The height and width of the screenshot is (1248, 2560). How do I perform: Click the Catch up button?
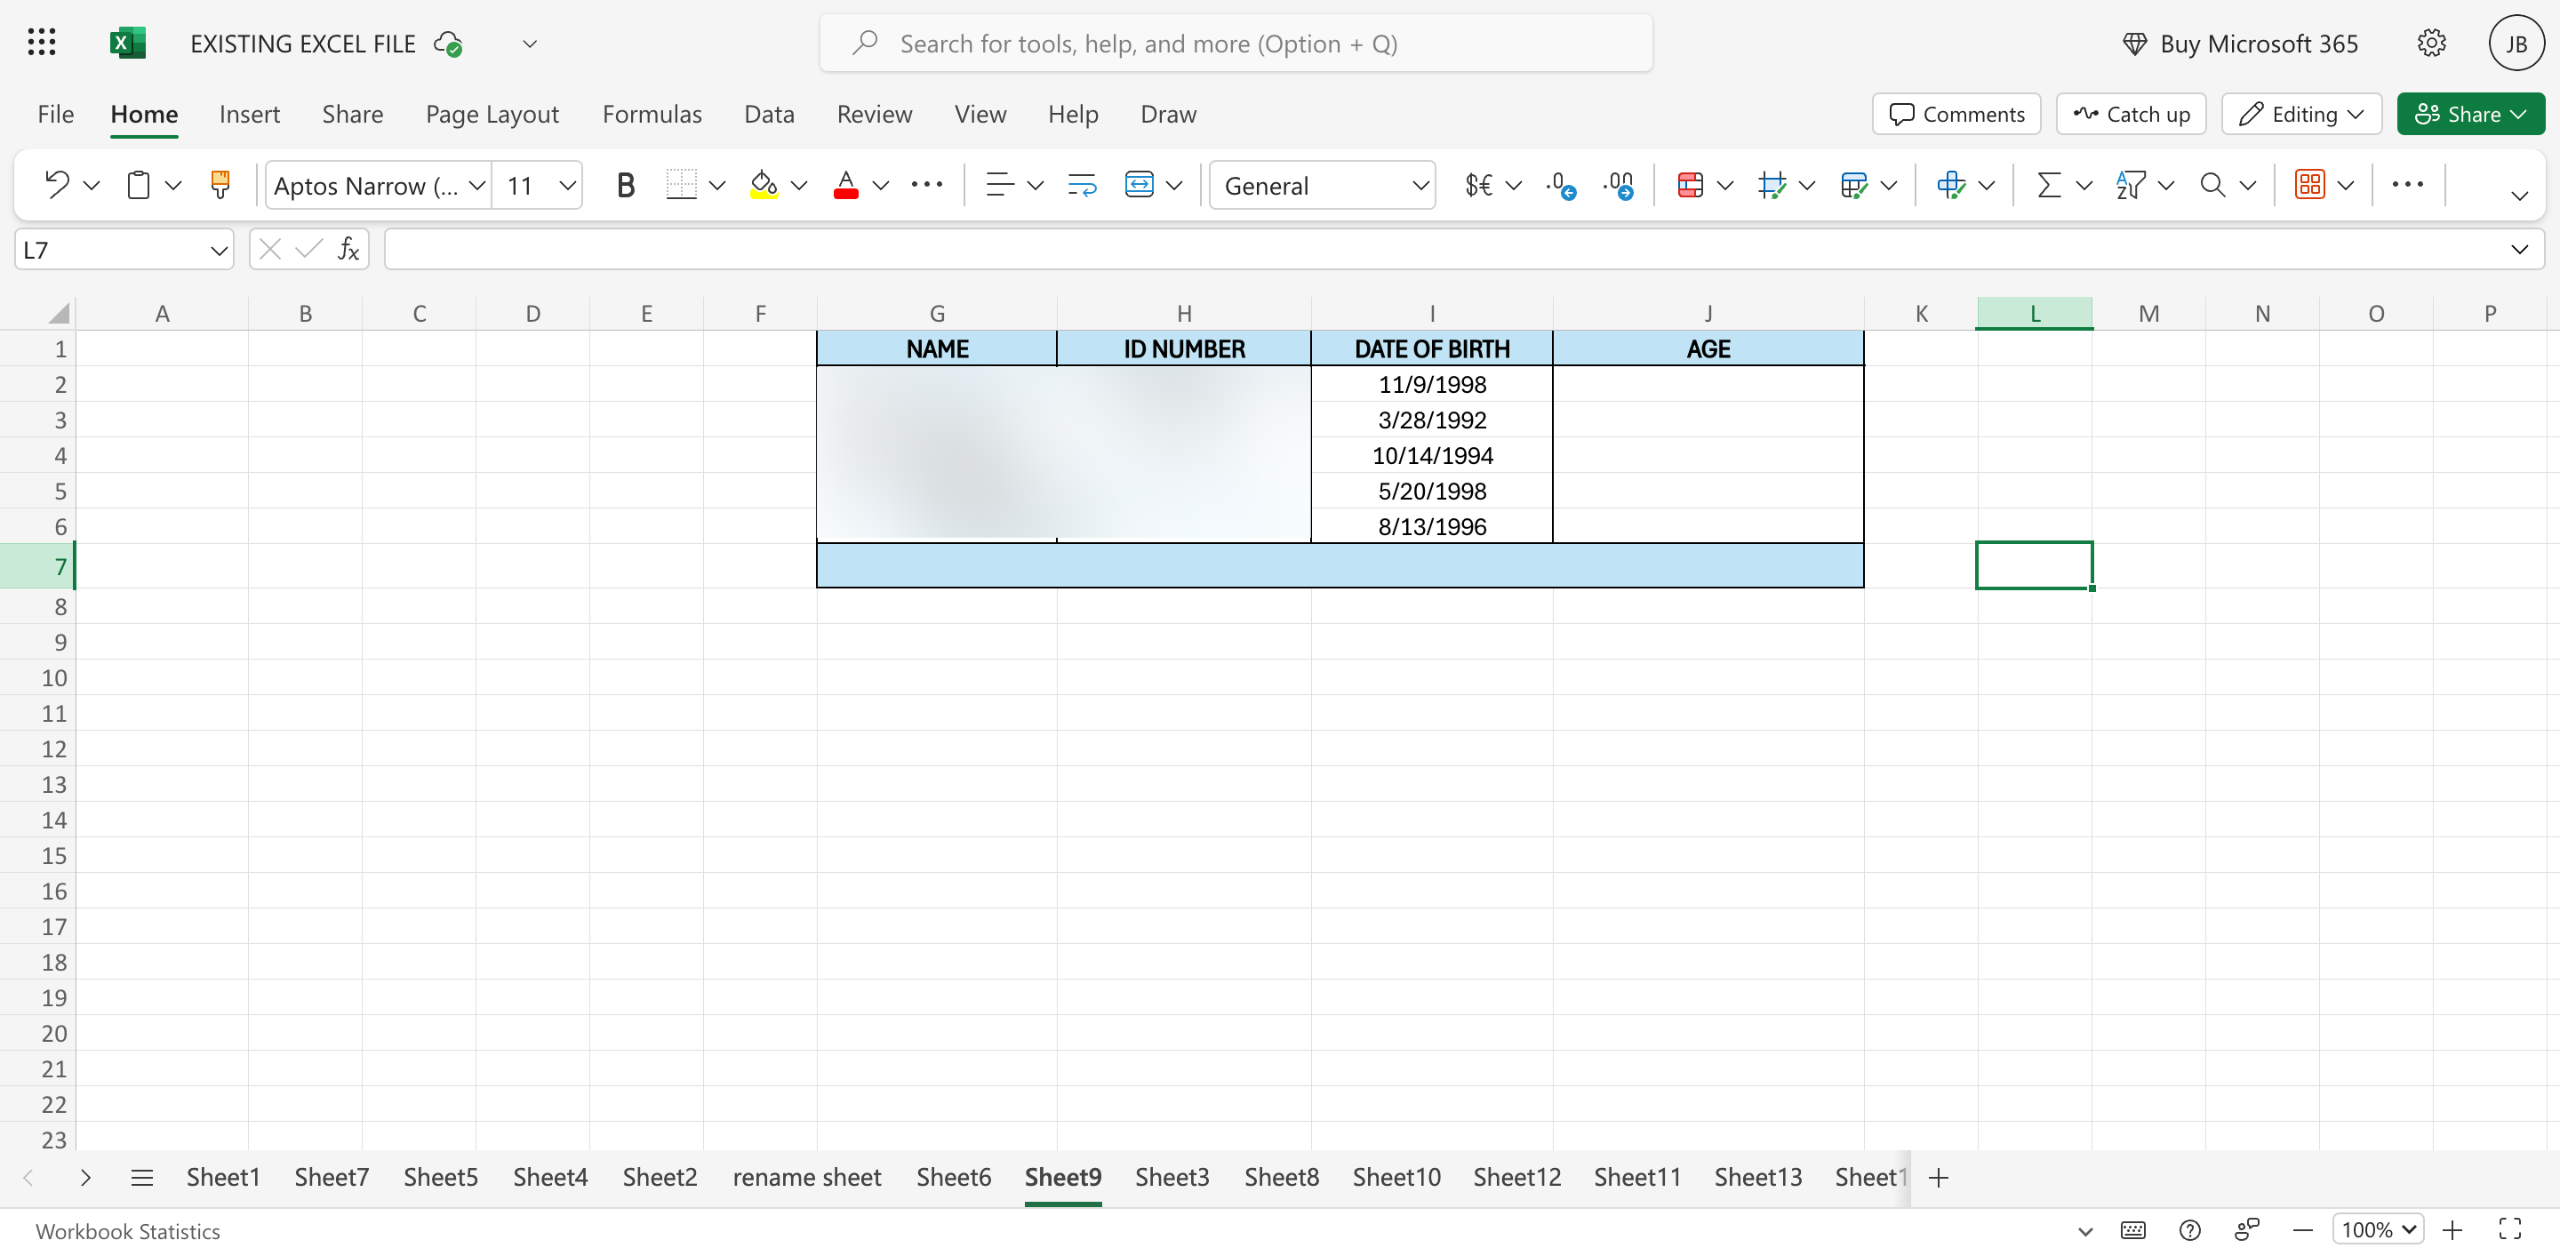pos(2131,114)
